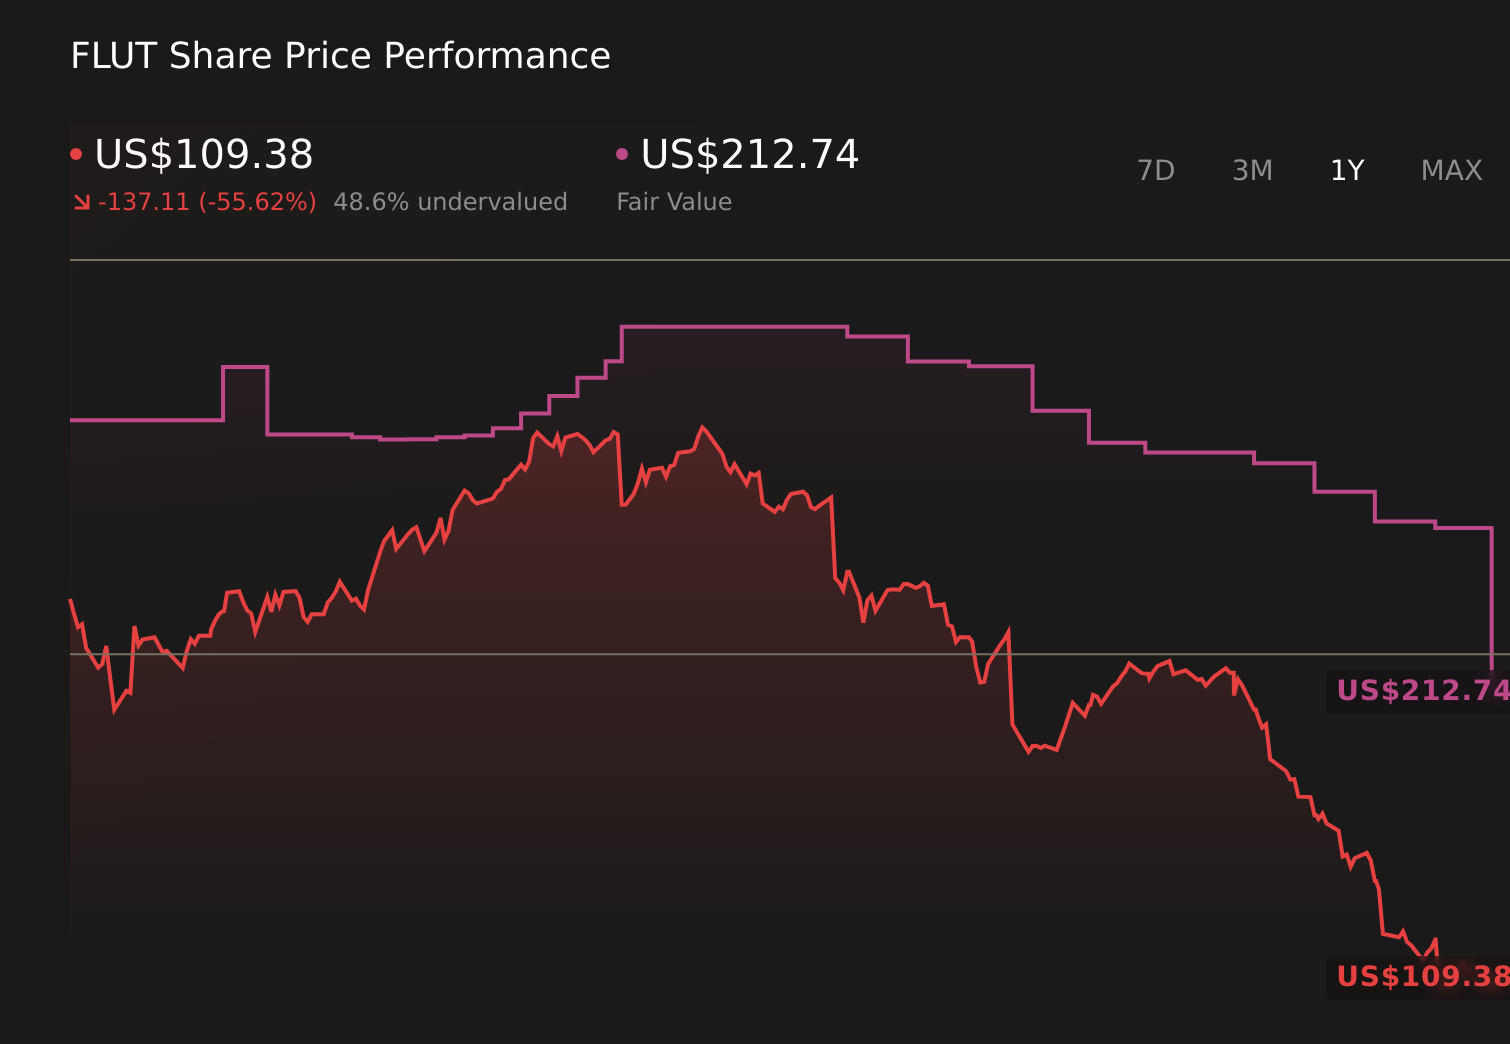Screen dimensions: 1510x1044
Task: Click the Fair Value label text
Action: pos(673,201)
